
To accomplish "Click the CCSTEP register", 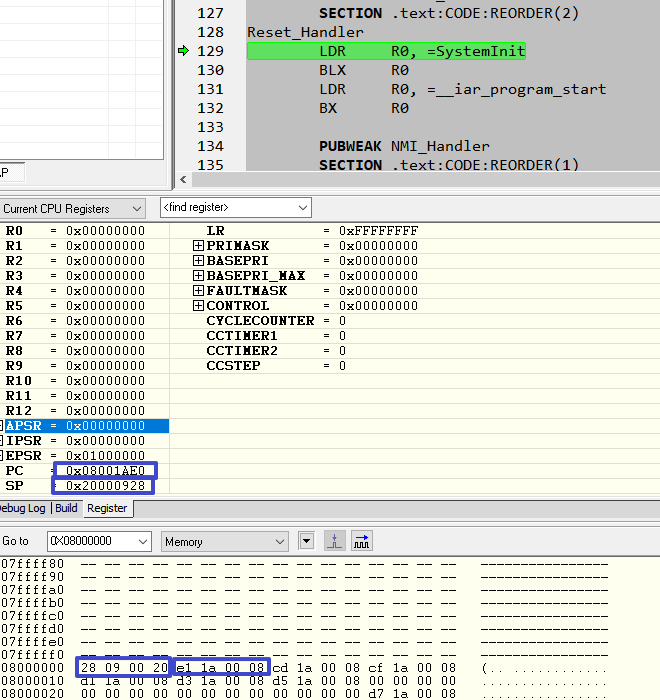I will click(x=233, y=366).
